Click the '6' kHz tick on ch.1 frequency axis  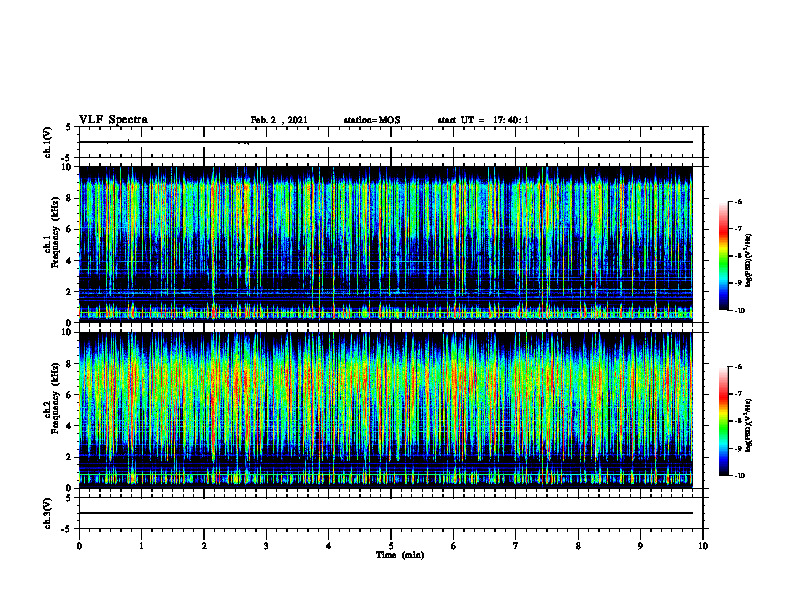tap(70, 229)
